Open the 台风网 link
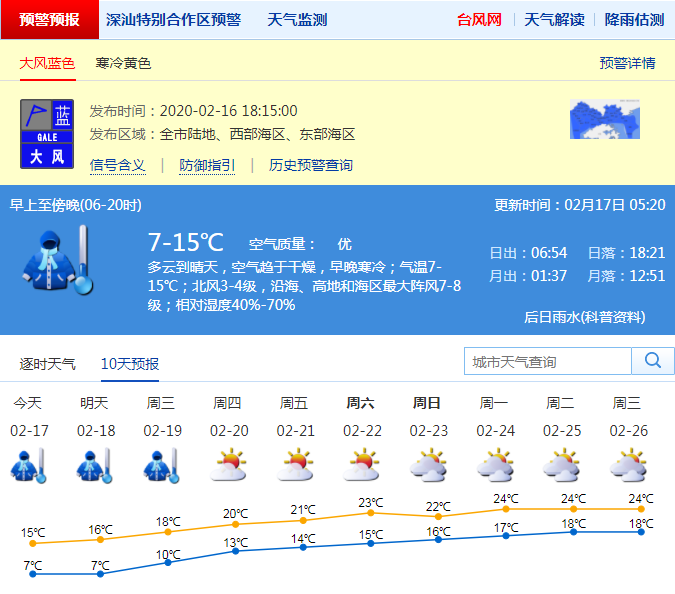This screenshot has height=594, width=675. [x=479, y=19]
